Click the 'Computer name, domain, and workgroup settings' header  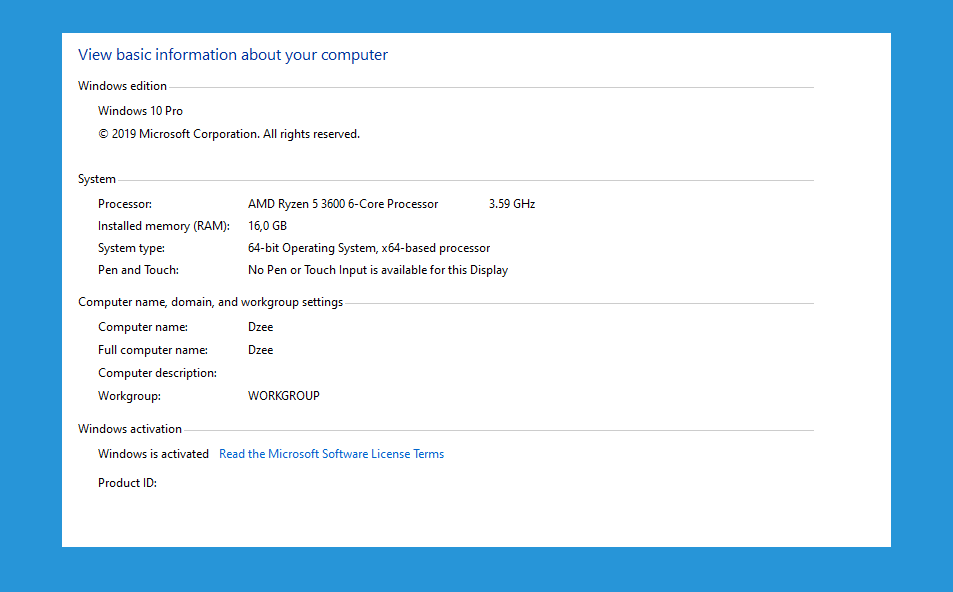pyautogui.click(x=210, y=302)
